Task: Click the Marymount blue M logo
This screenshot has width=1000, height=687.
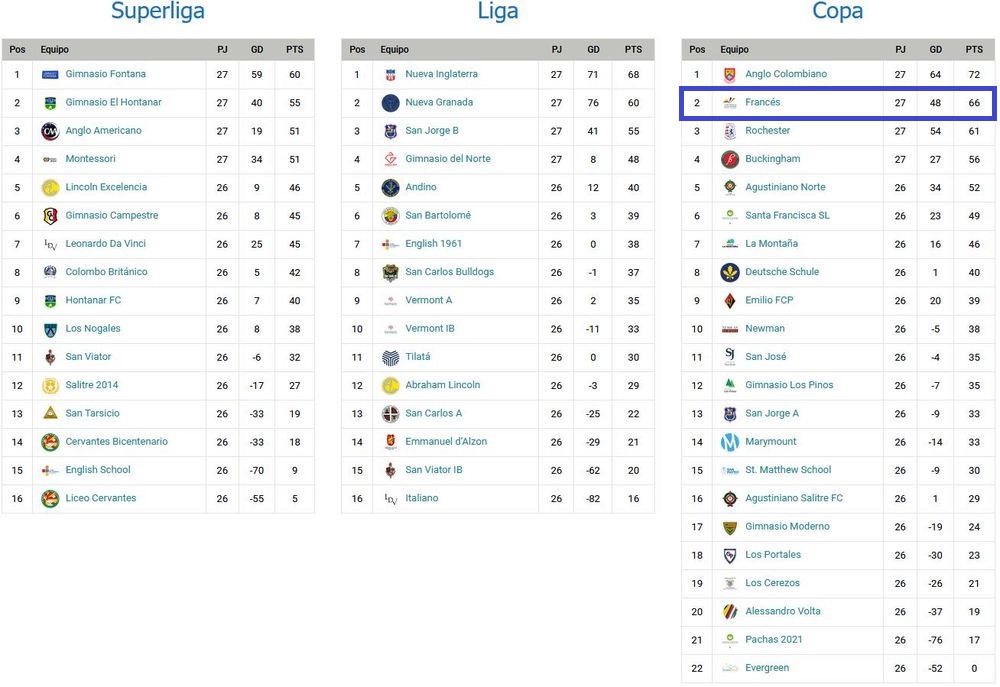Action: click(x=730, y=442)
